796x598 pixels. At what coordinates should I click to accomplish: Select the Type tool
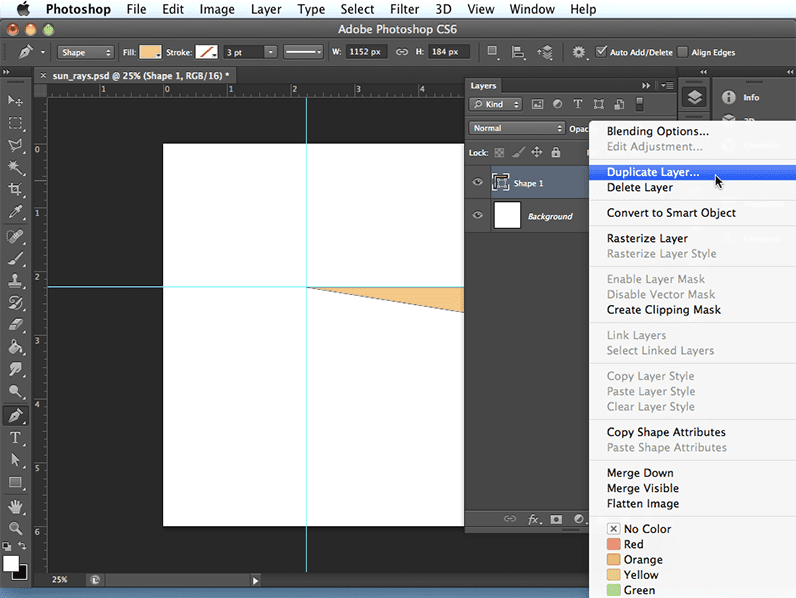tap(15, 438)
